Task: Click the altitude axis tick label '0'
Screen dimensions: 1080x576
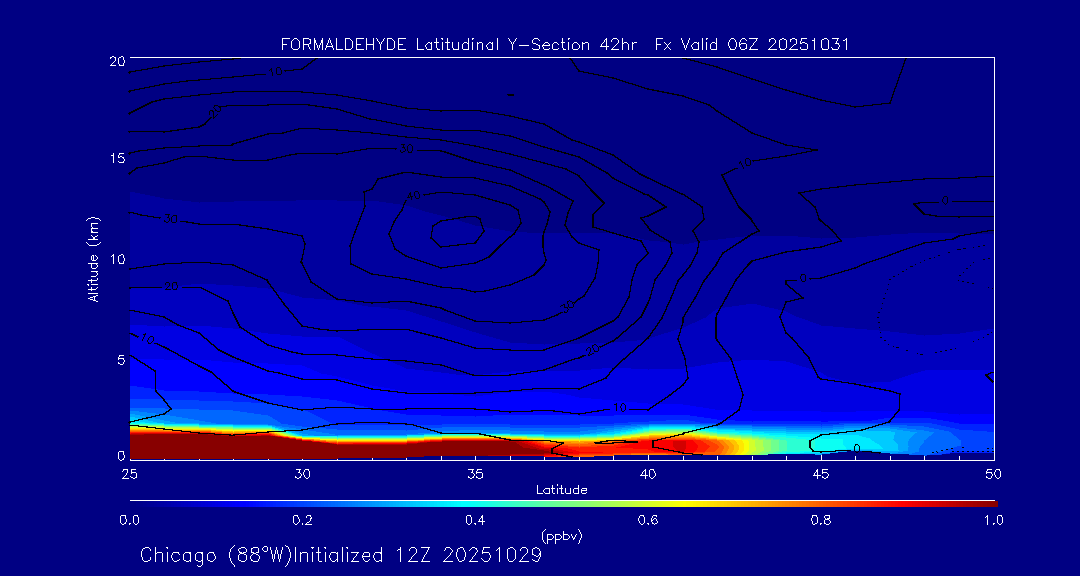Action: click(x=119, y=455)
